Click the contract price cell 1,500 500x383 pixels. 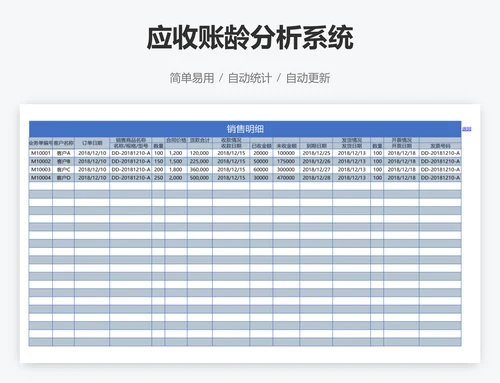coord(176,161)
